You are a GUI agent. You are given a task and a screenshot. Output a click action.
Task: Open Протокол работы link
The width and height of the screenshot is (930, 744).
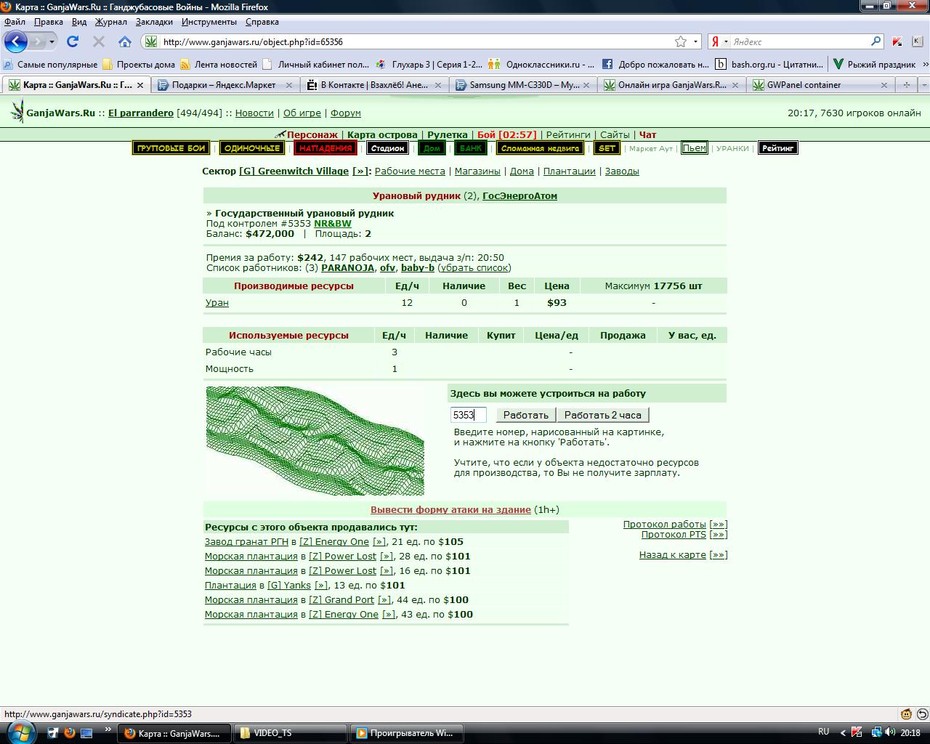point(664,524)
